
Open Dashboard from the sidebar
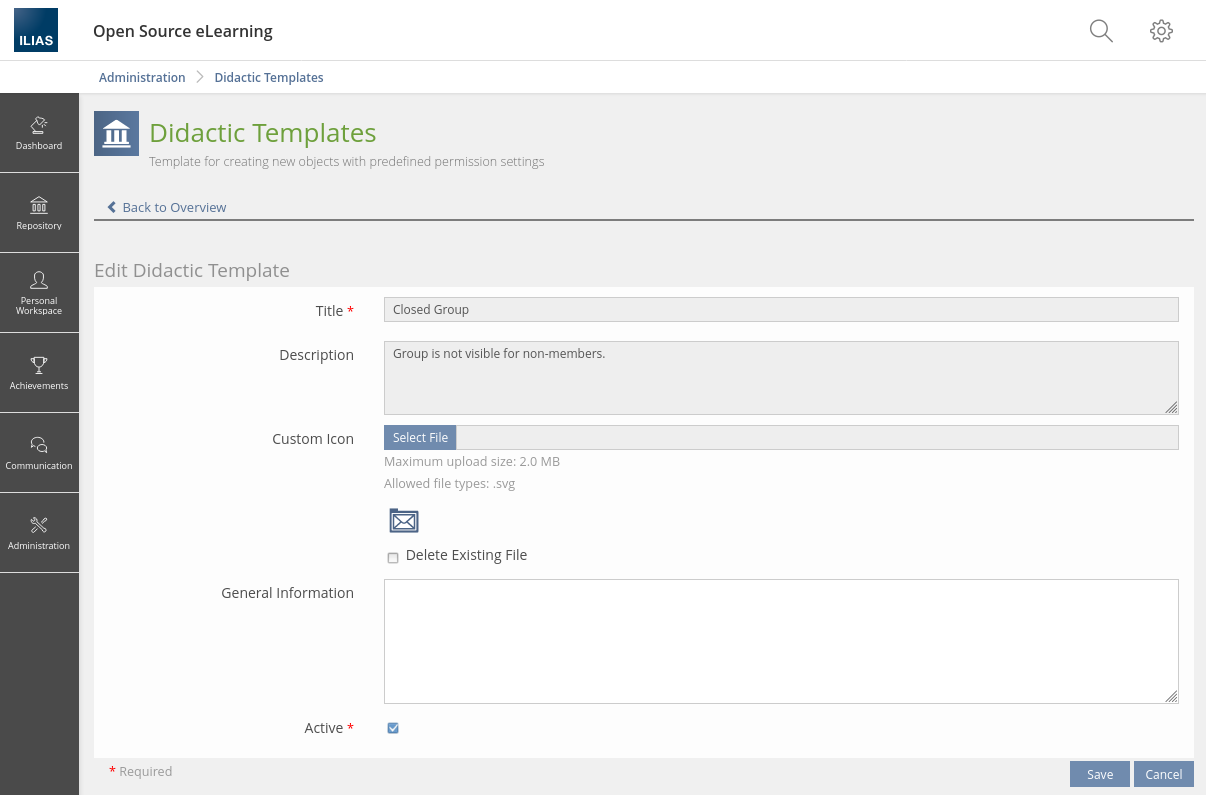pos(39,133)
